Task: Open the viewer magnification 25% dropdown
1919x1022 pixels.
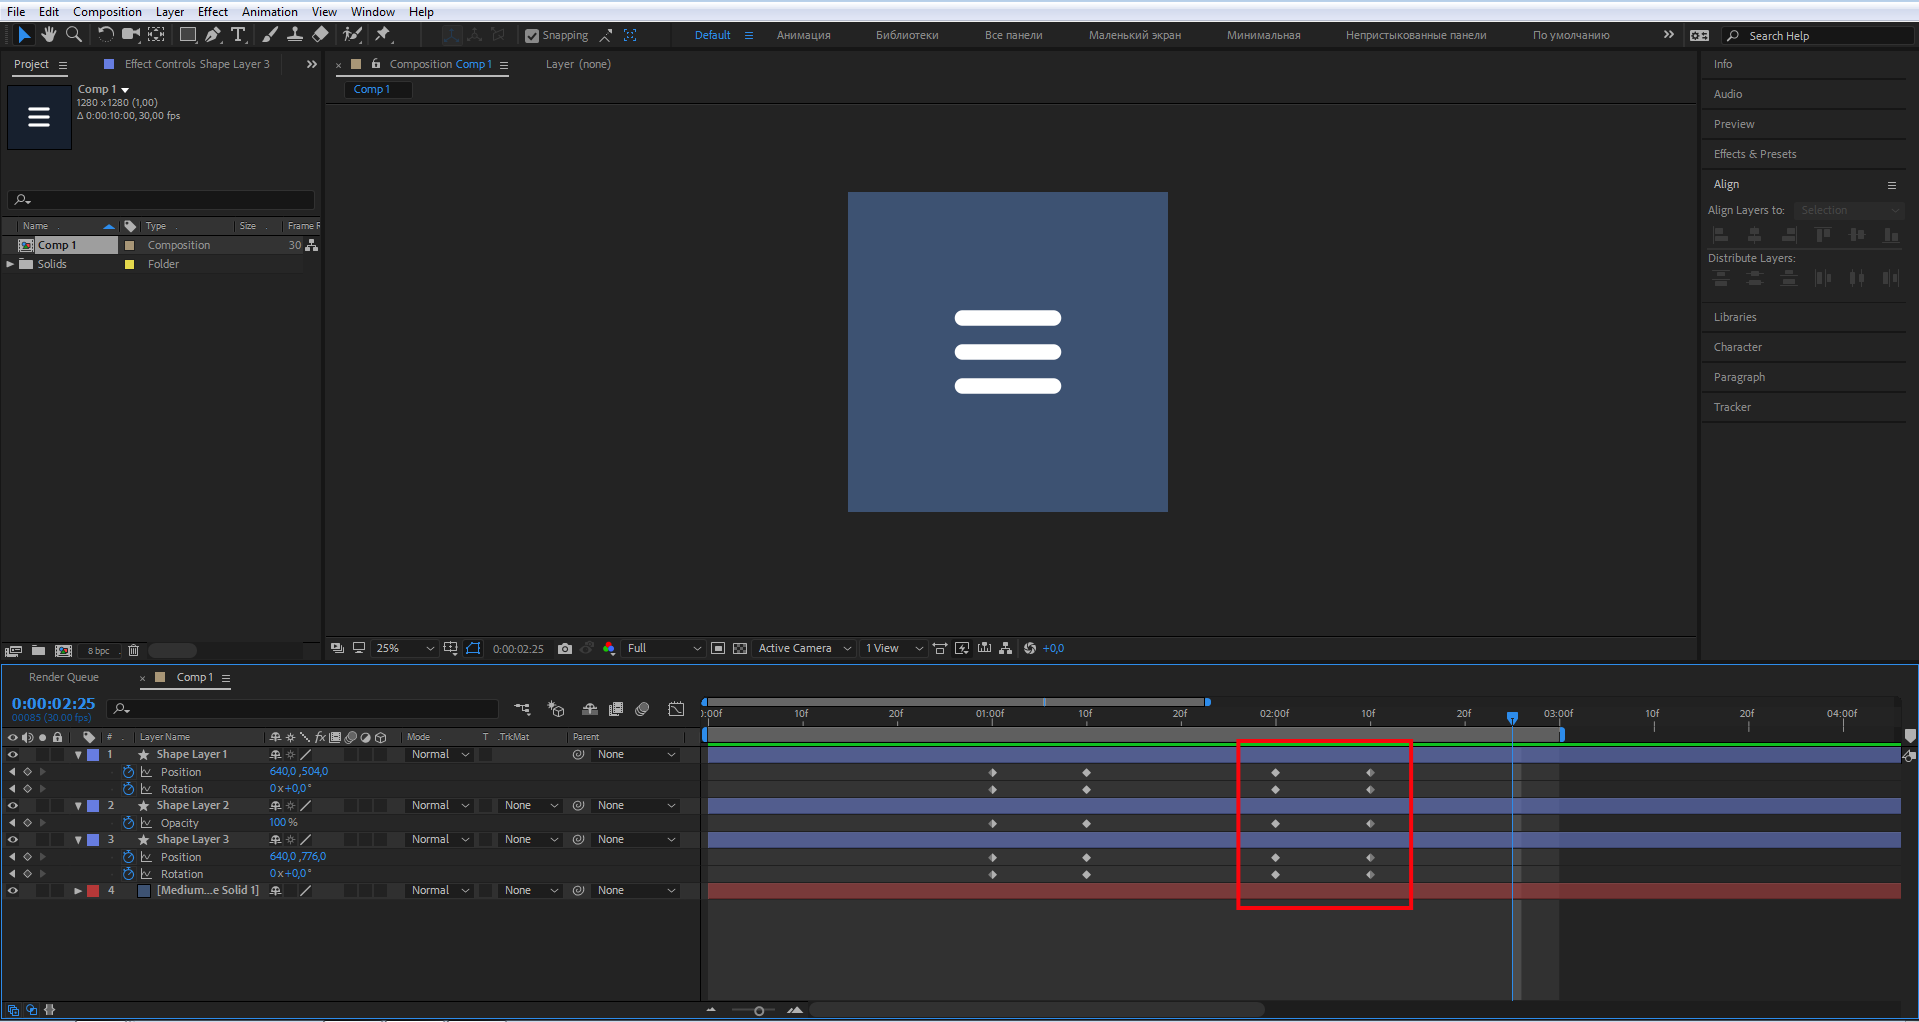Action: [405, 649]
